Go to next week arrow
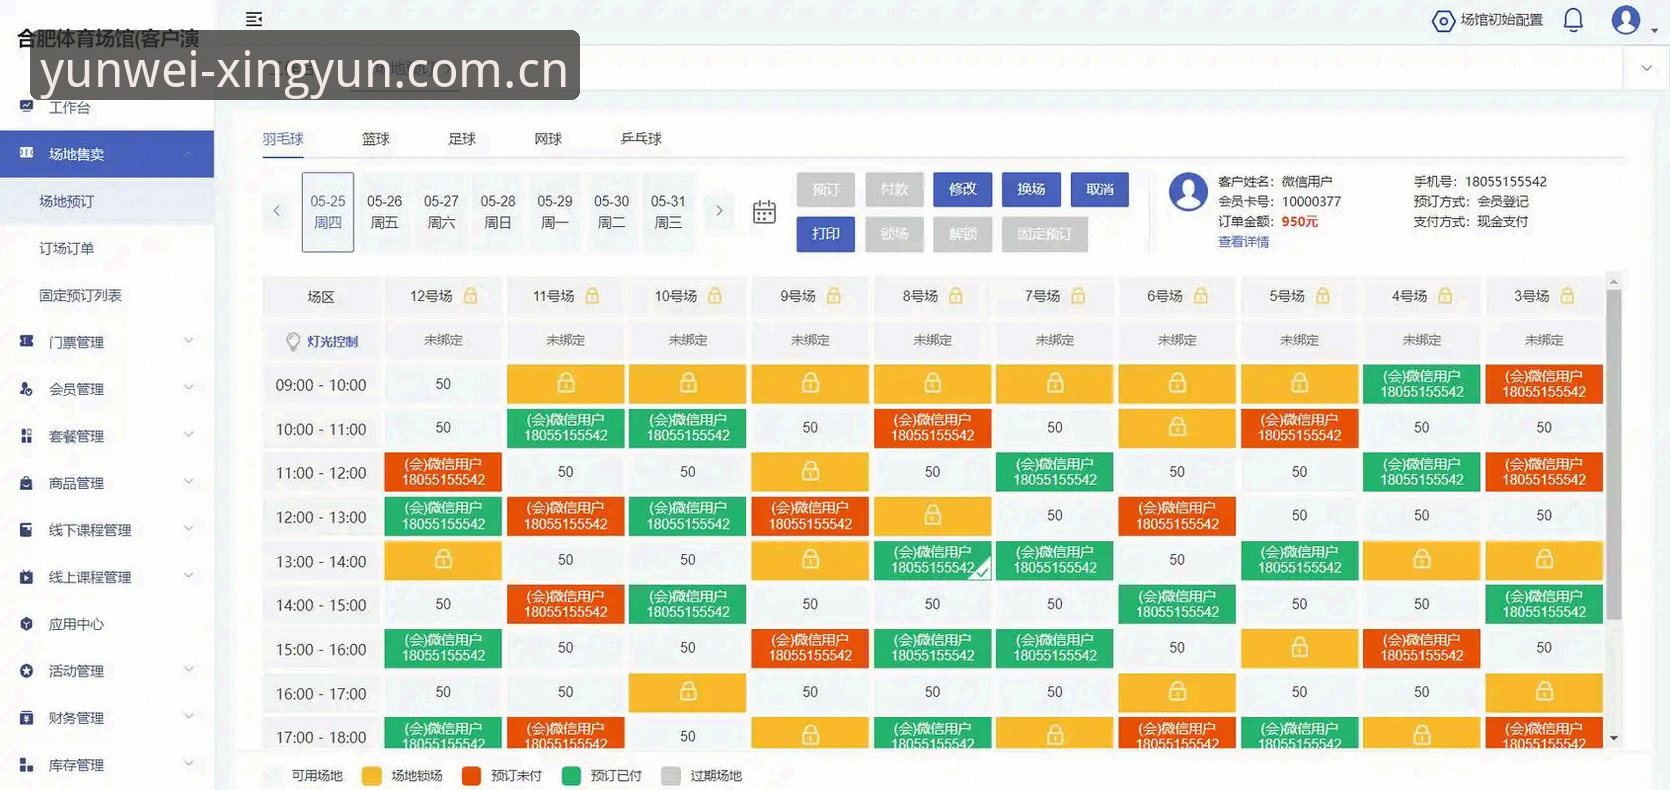 tap(718, 211)
